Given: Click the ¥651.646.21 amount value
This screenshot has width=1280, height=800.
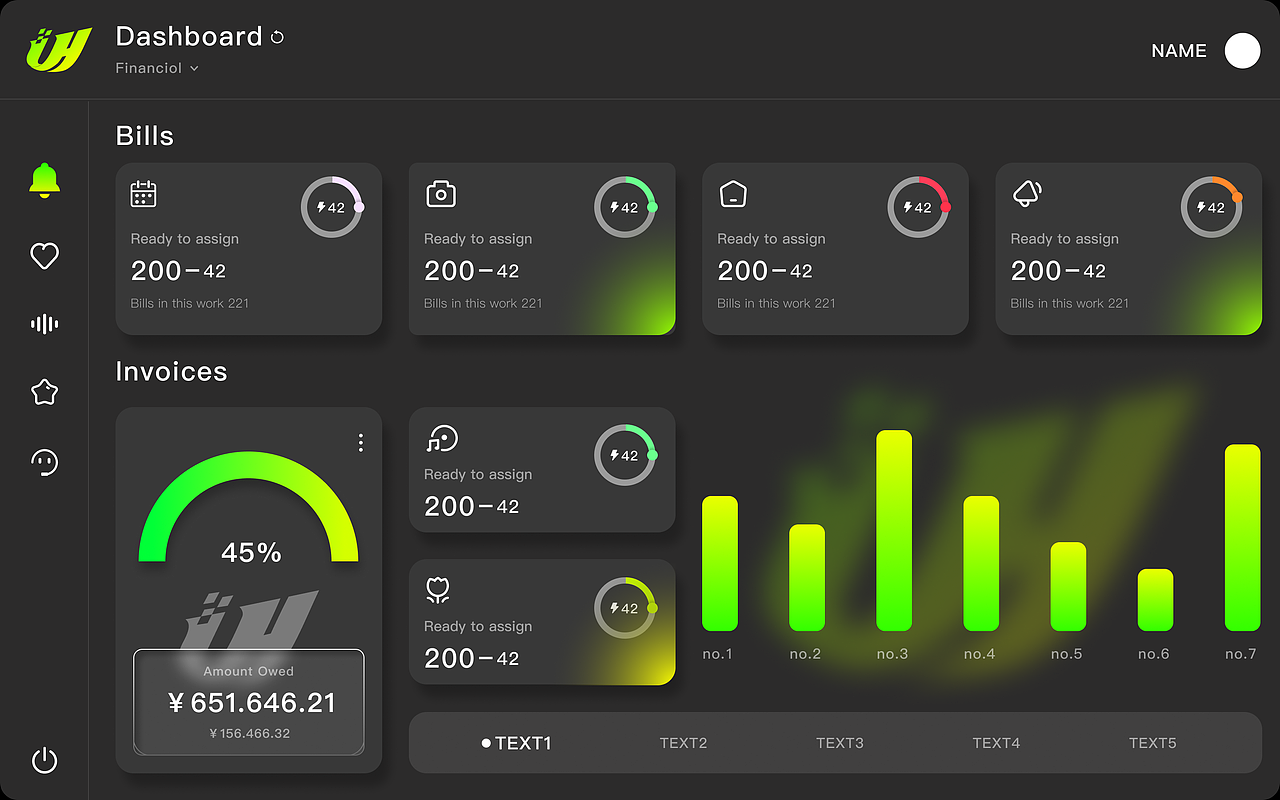Looking at the screenshot, I should click(x=252, y=703).
